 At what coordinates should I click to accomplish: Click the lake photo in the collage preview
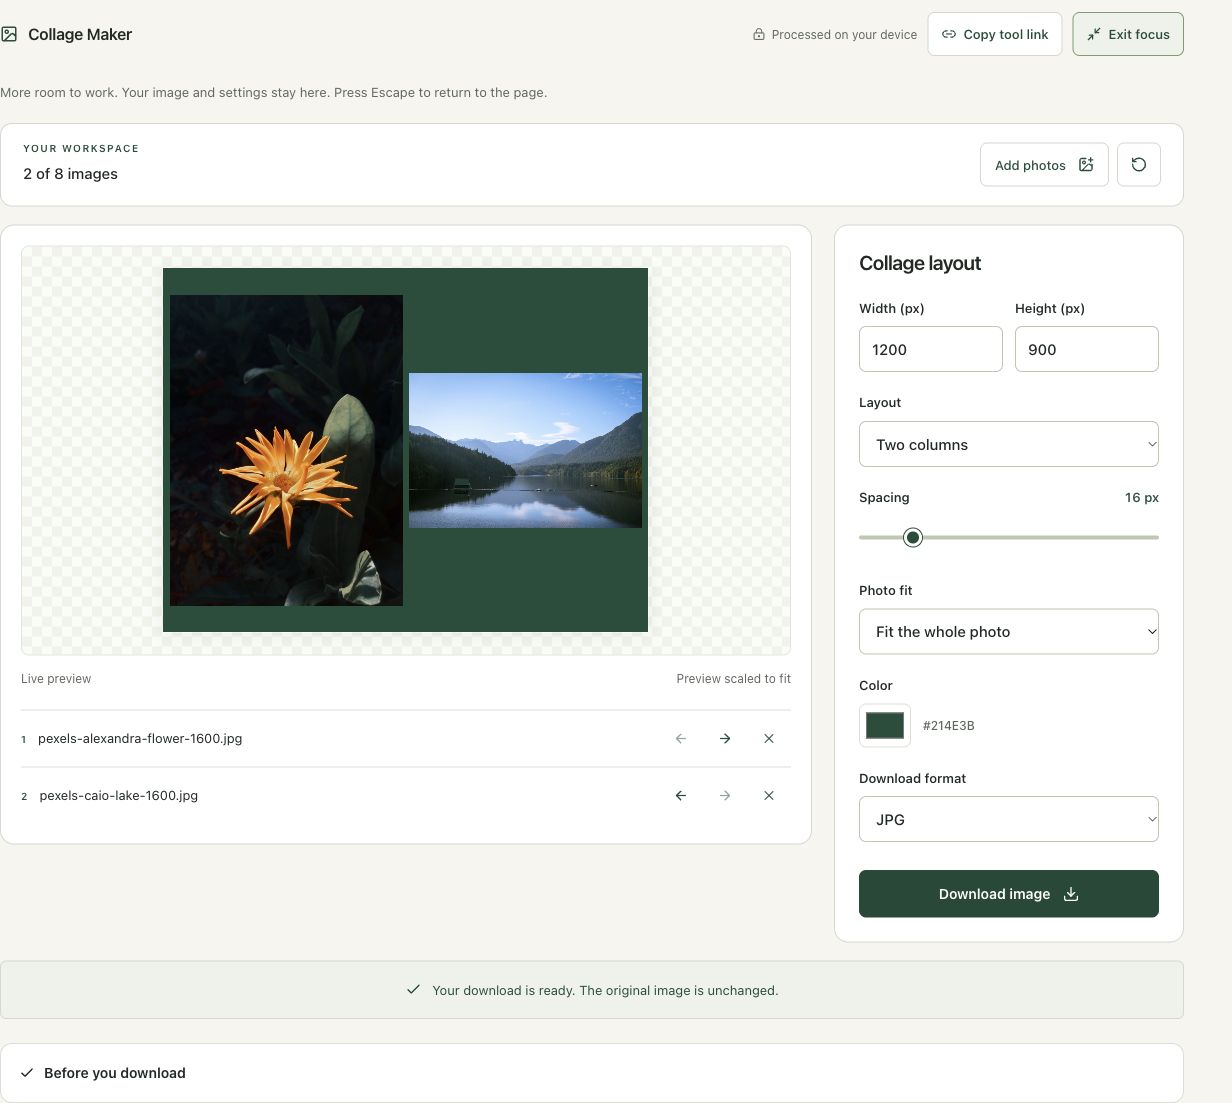pos(525,450)
